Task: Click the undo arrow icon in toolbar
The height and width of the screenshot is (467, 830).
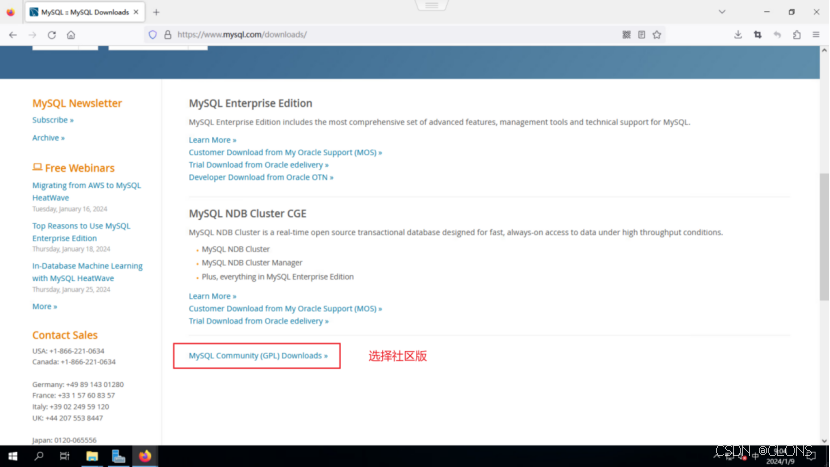Action: click(x=777, y=35)
